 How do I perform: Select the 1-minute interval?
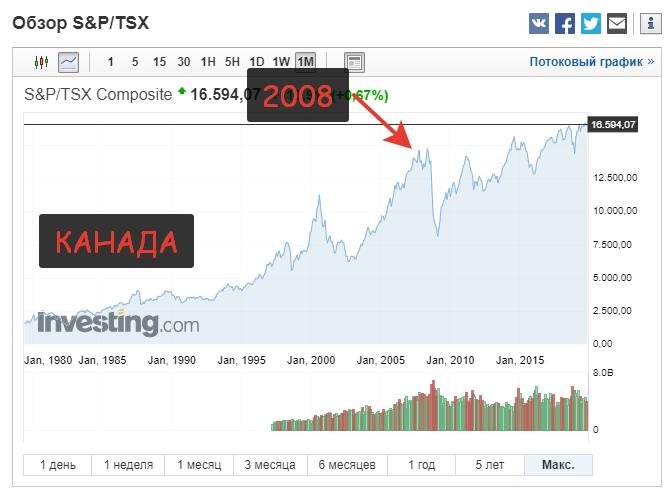(110, 62)
